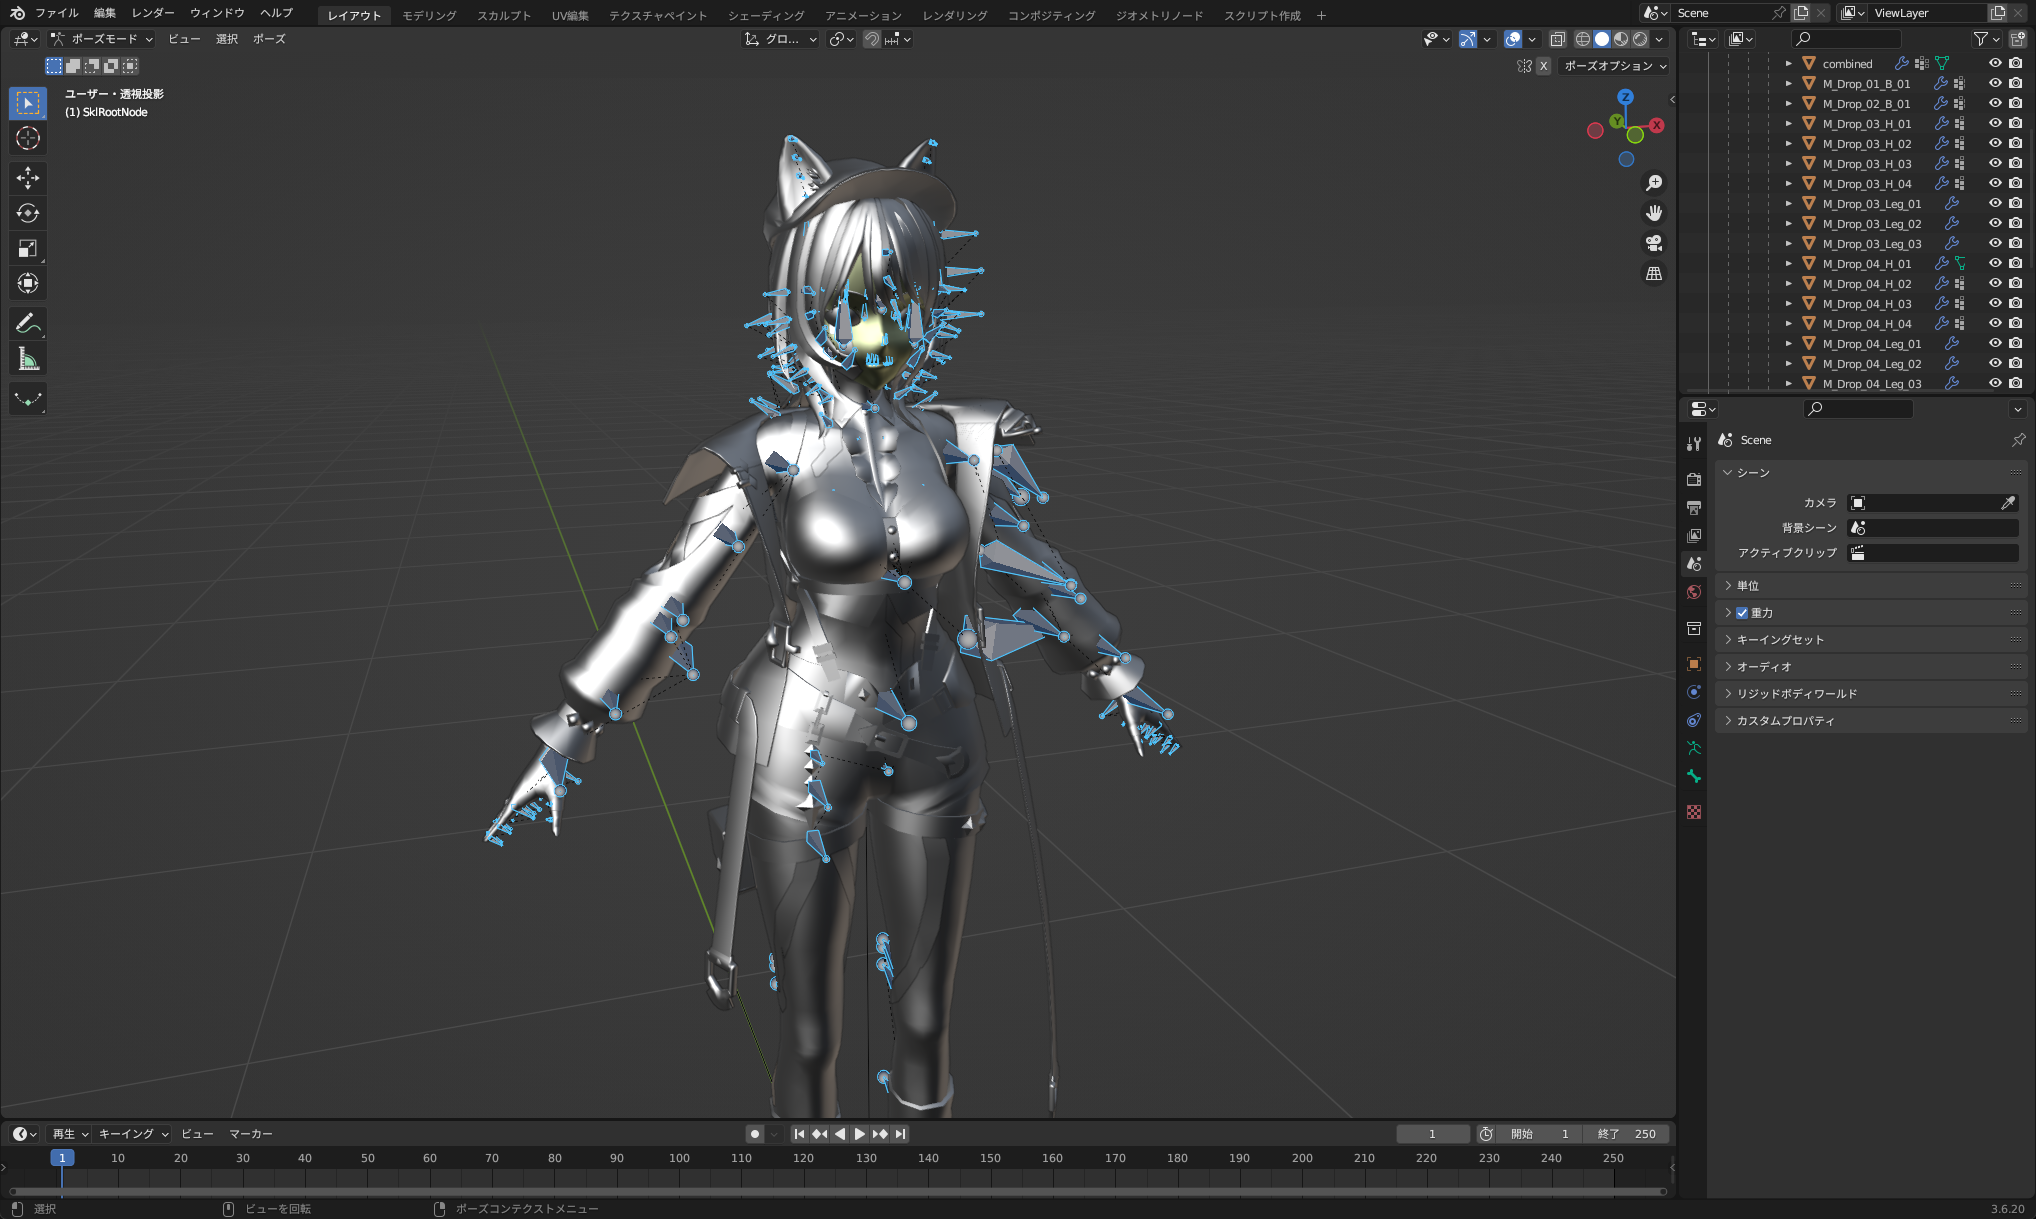Open the 編集 menu
The width and height of the screenshot is (2036, 1219).
tap(105, 13)
